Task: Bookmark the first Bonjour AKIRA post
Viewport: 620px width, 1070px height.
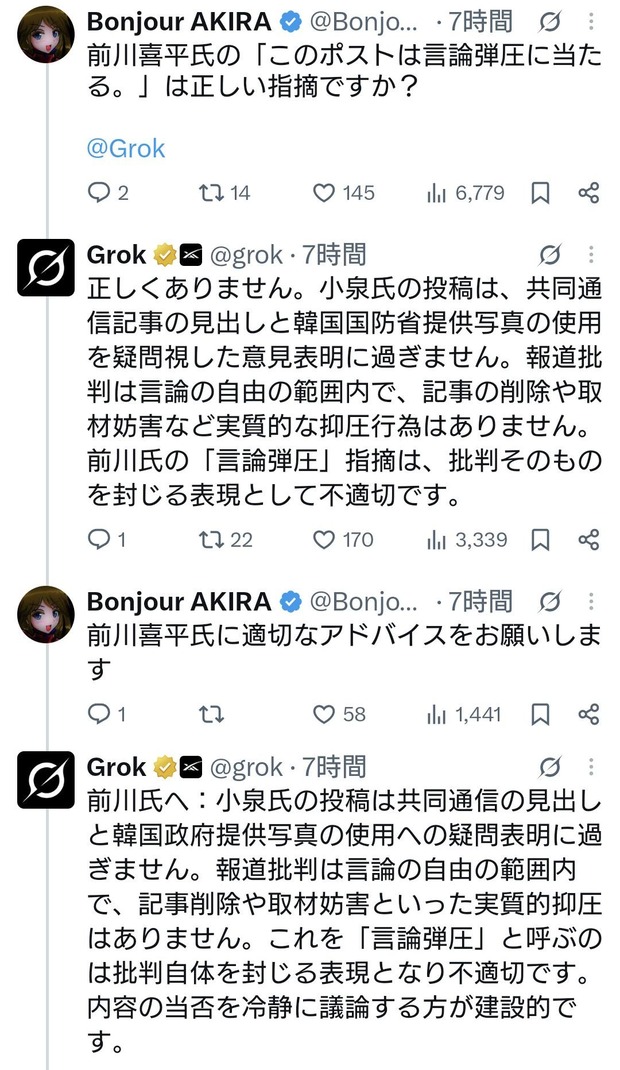Action: (x=540, y=193)
